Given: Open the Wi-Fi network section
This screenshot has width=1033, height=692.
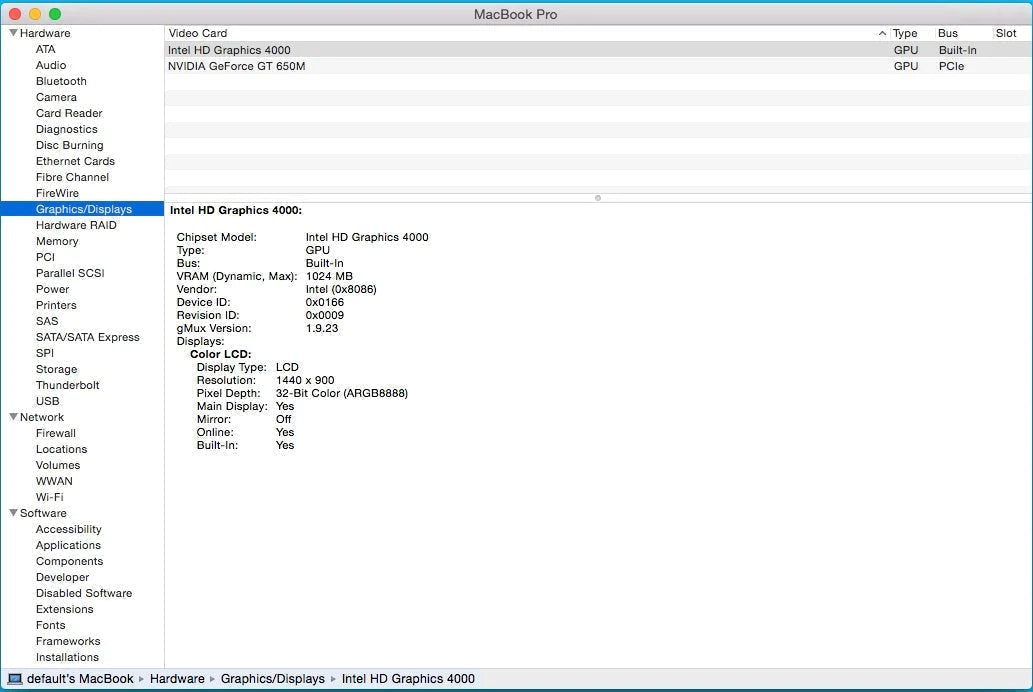Looking at the screenshot, I should 49,497.
